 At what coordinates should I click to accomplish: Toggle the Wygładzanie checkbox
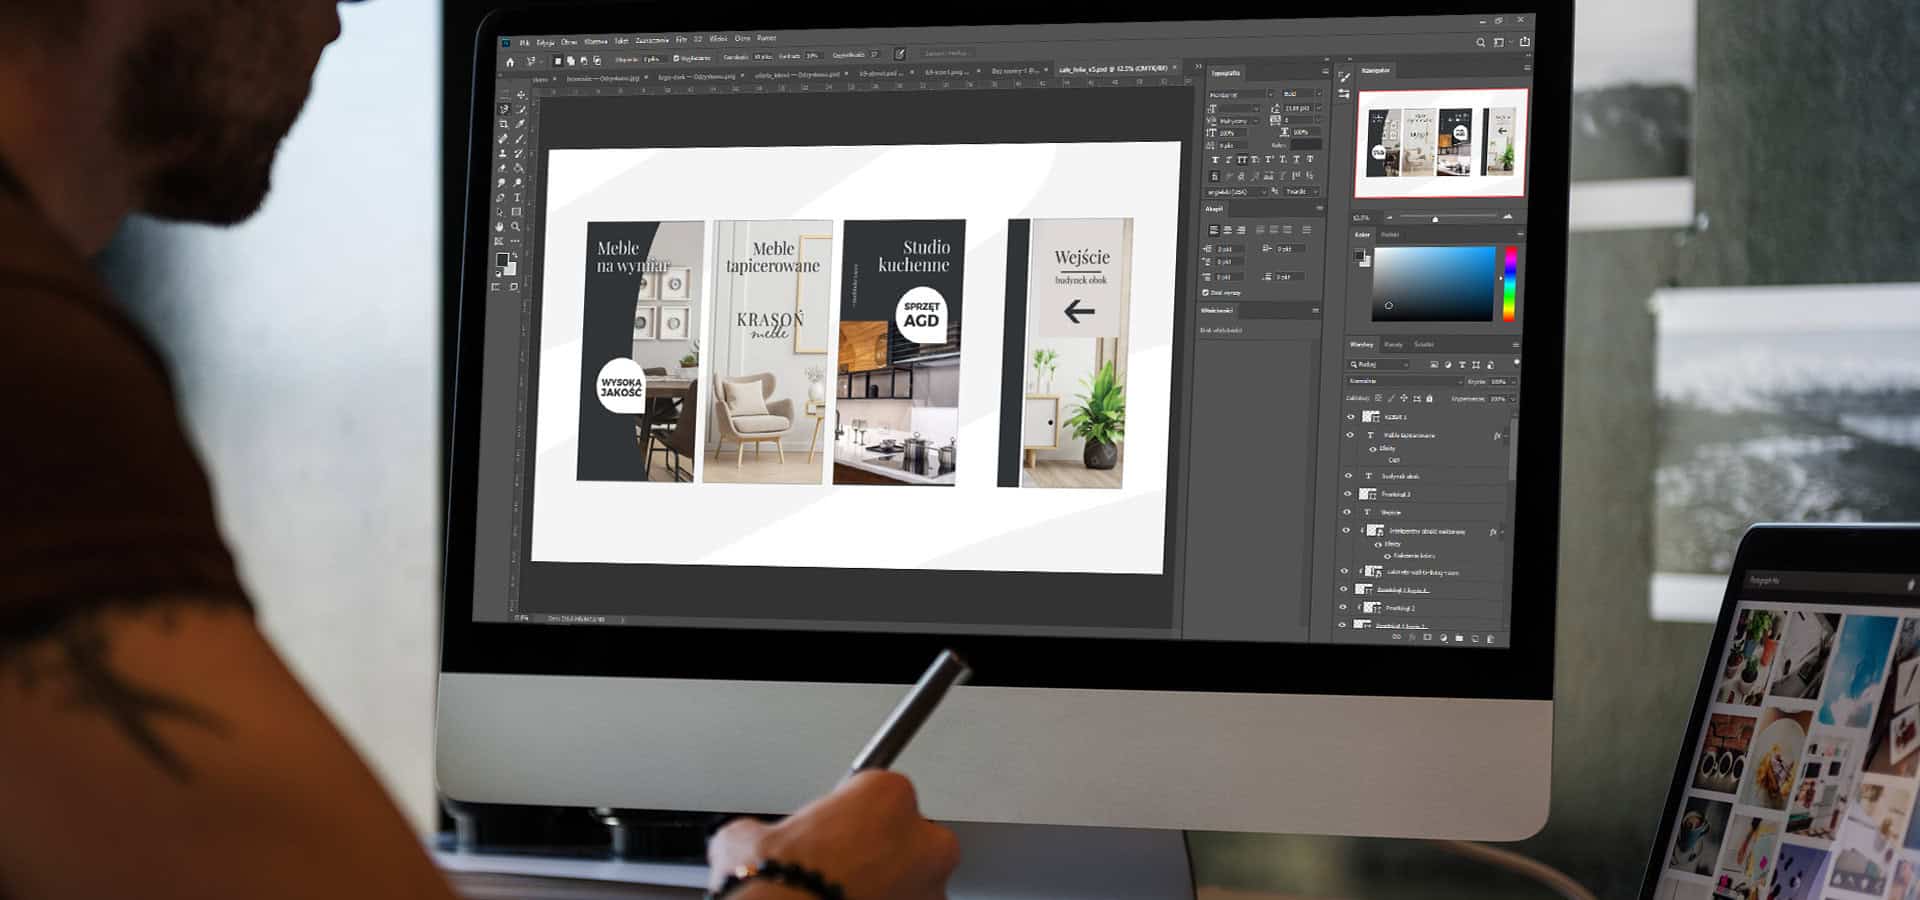pyautogui.click(x=676, y=58)
